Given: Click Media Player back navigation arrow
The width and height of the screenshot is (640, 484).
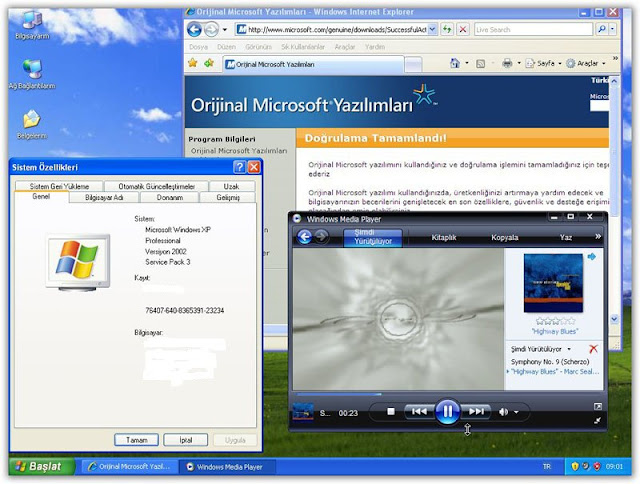Looking at the screenshot, I should [304, 237].
